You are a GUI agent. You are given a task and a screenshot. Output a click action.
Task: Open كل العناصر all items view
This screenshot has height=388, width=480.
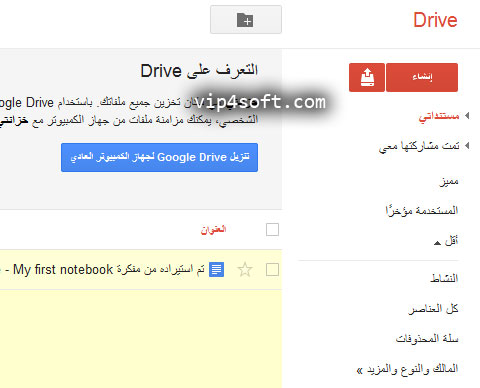coord(433,309)
